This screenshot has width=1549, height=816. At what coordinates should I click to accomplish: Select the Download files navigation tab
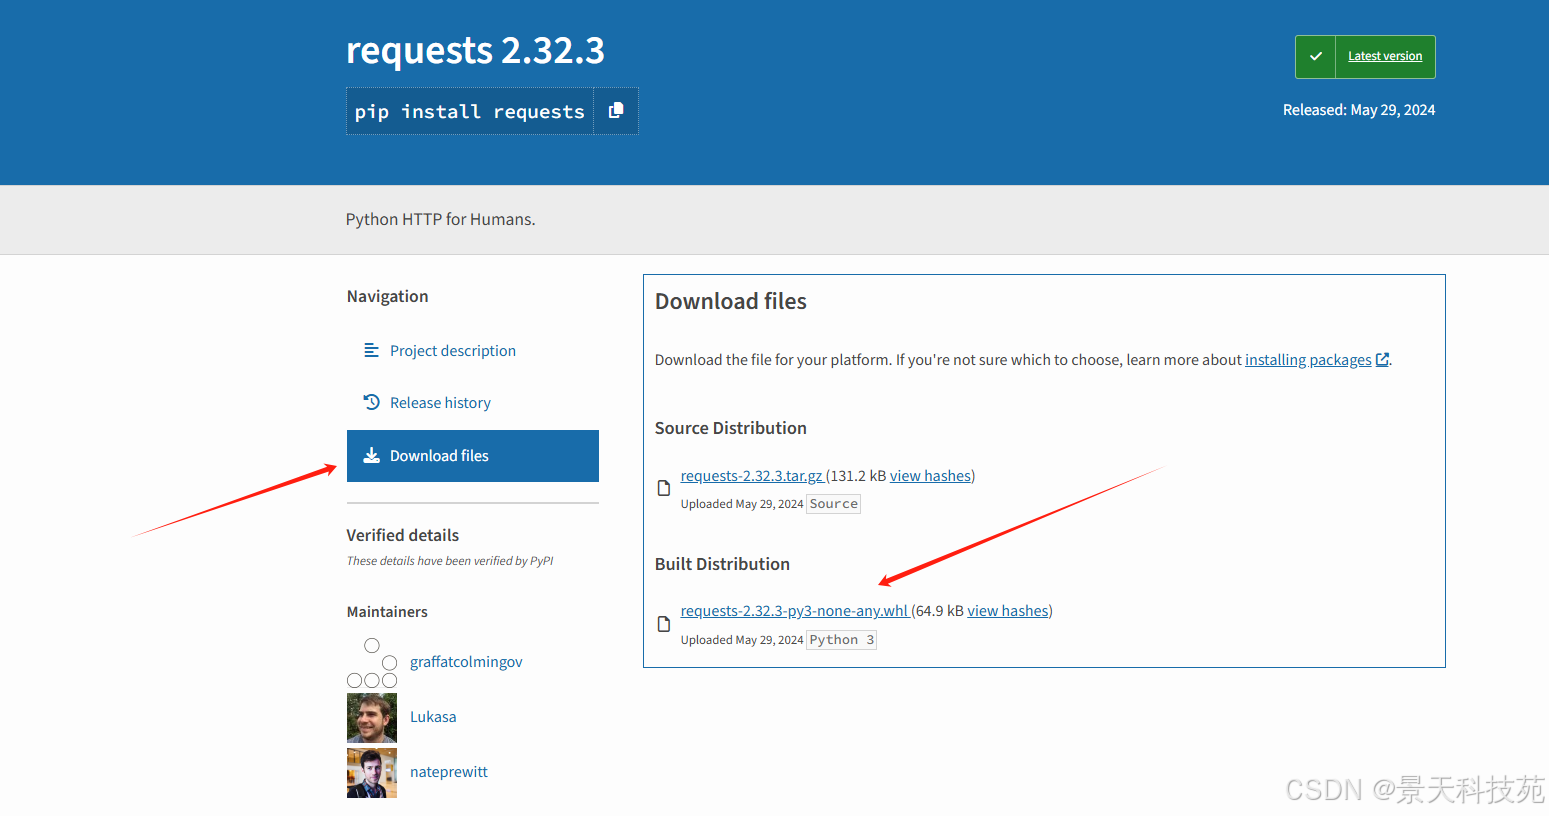pyautogui.click(x=473, y=456)
